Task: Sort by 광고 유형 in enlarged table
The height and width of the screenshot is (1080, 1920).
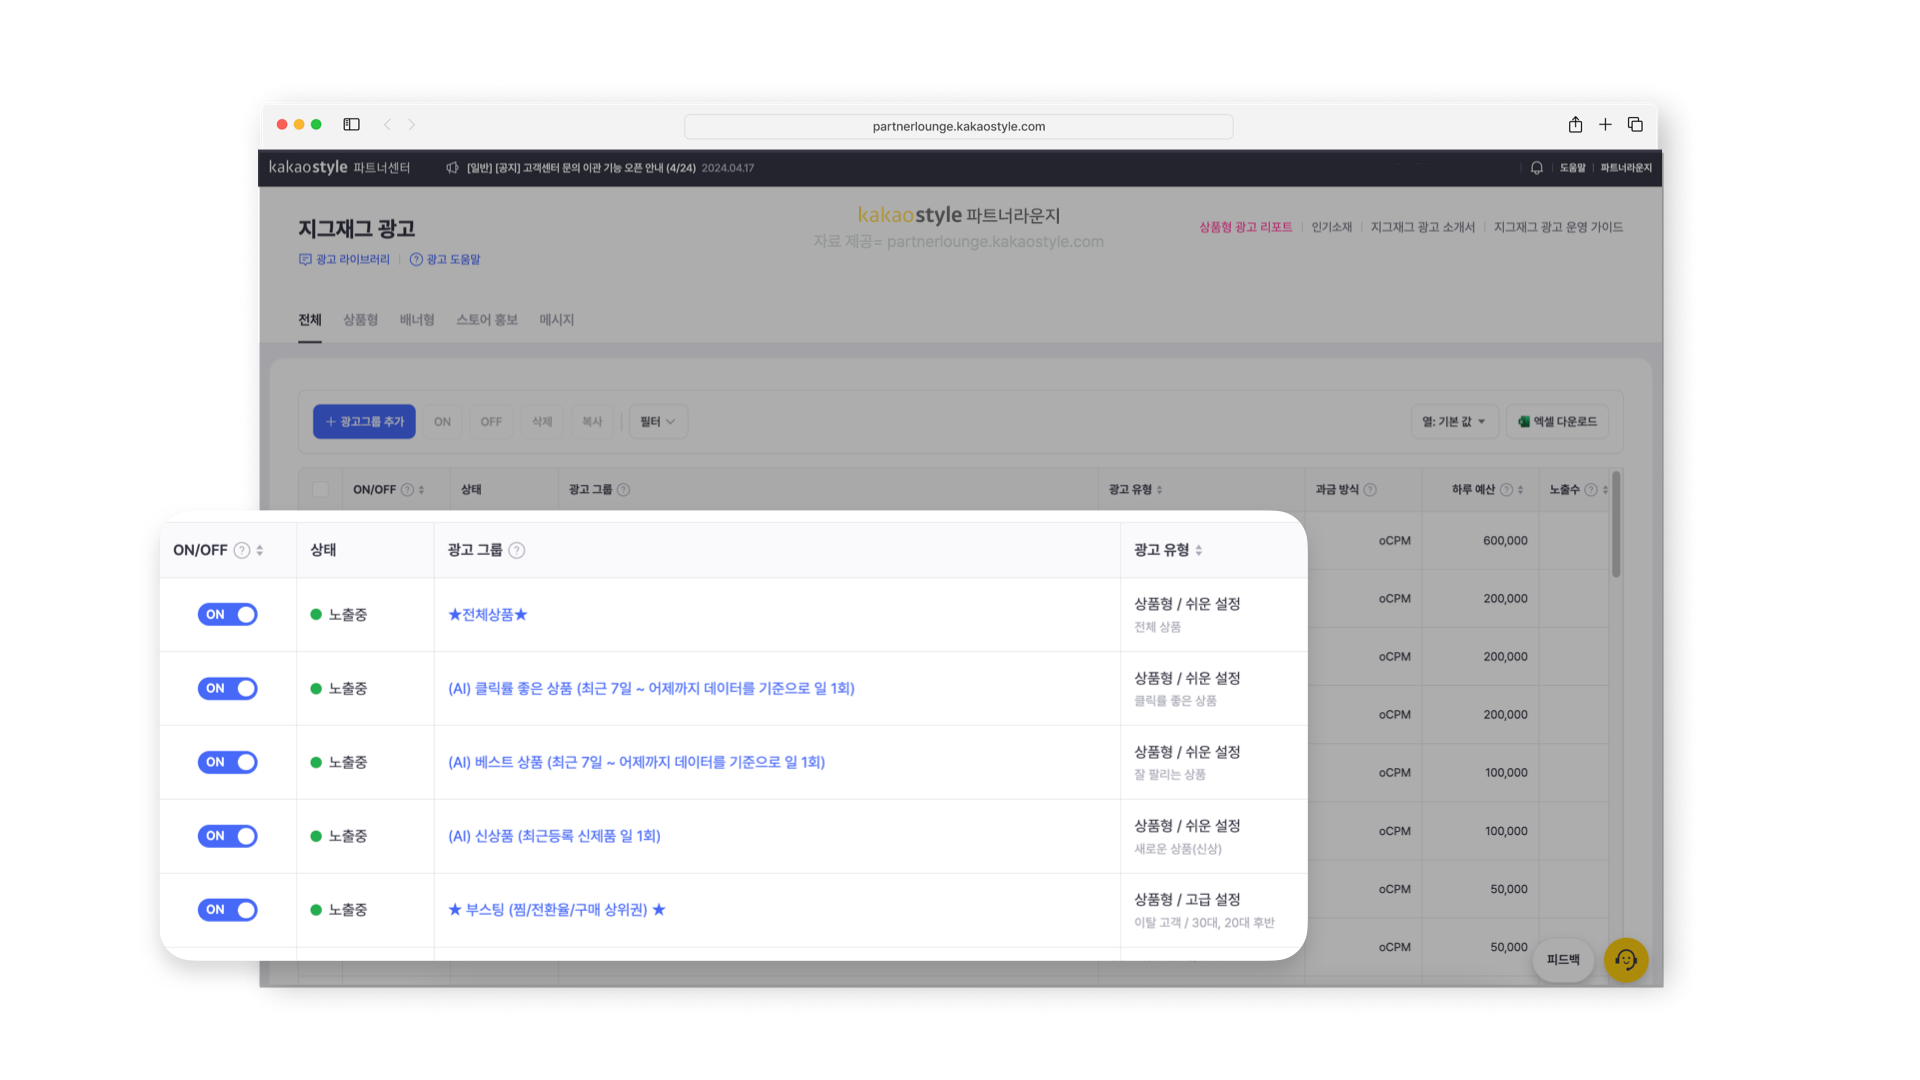Action: 1199,550
